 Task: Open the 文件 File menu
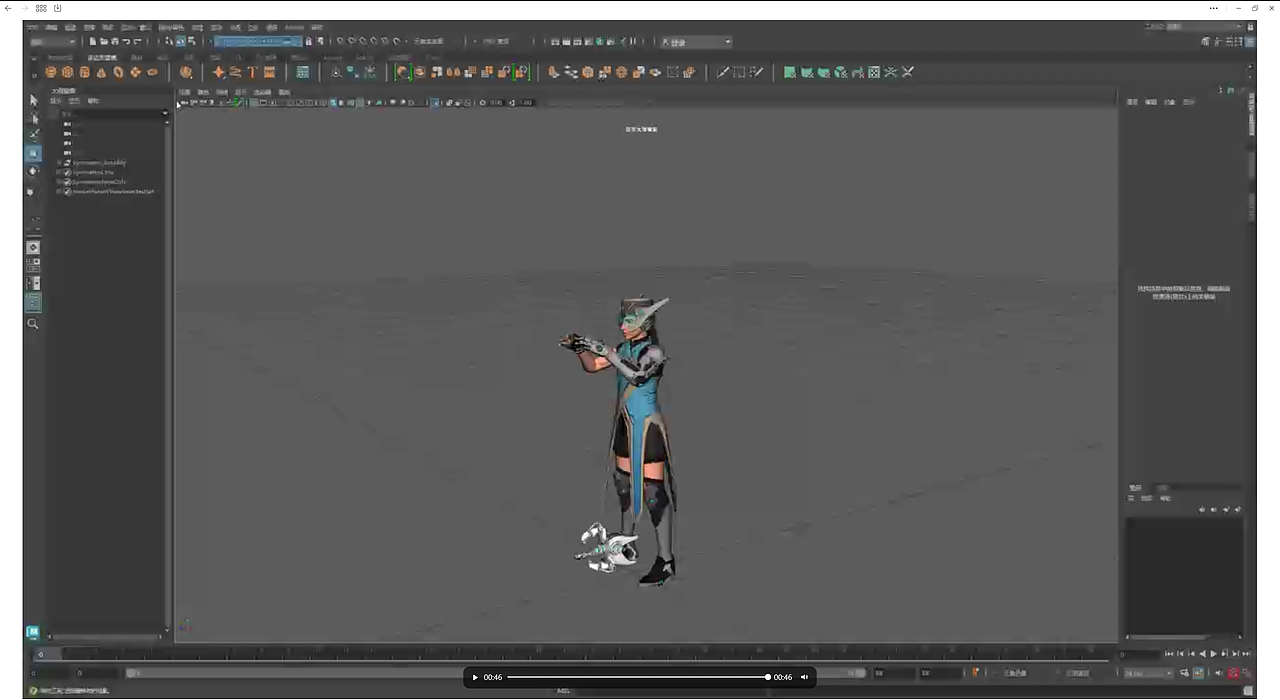pyautogui.click(x=33, y=27)
